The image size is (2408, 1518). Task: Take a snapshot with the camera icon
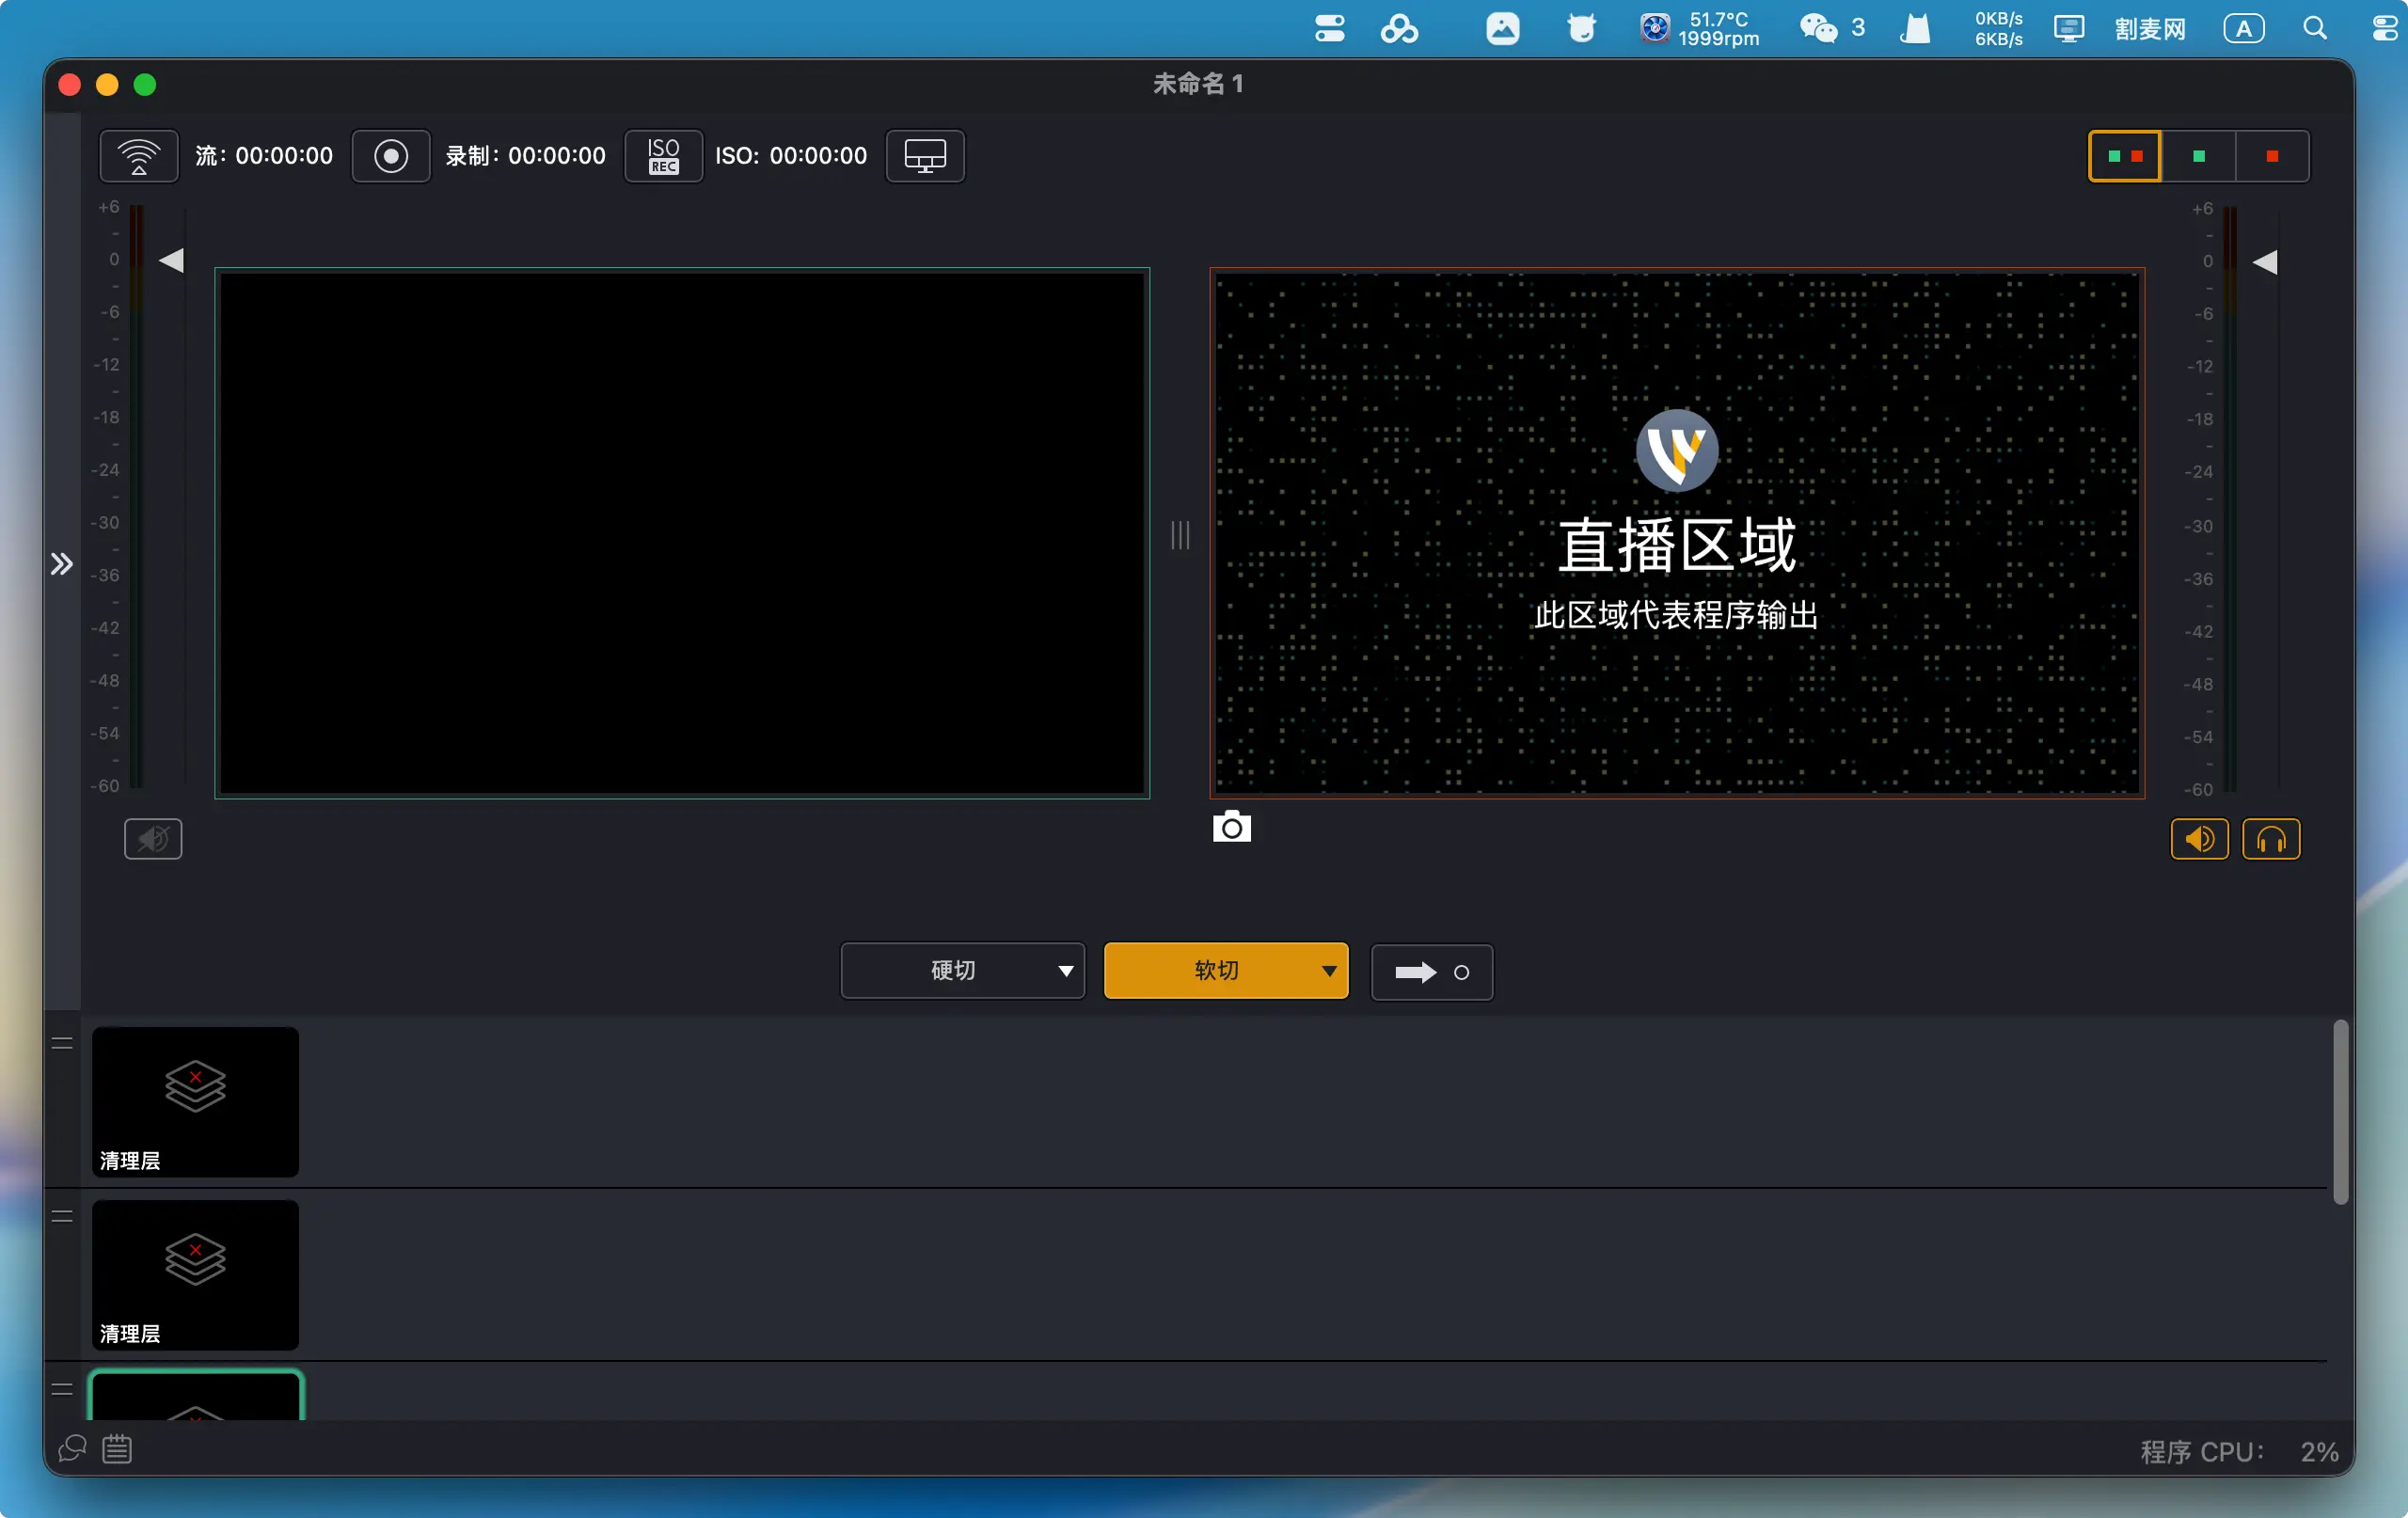[x=1231, y=828]
